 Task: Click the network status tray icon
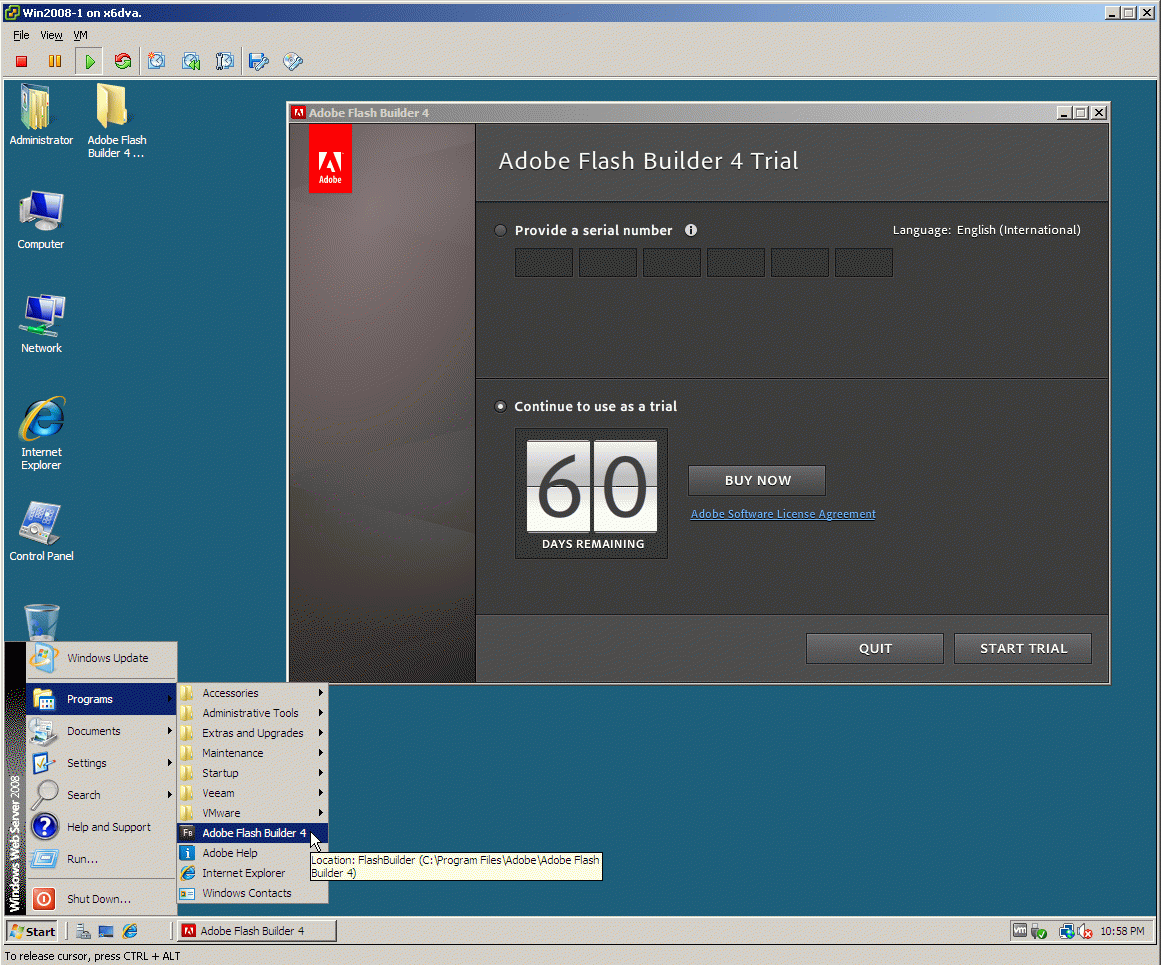[1066, 931]
